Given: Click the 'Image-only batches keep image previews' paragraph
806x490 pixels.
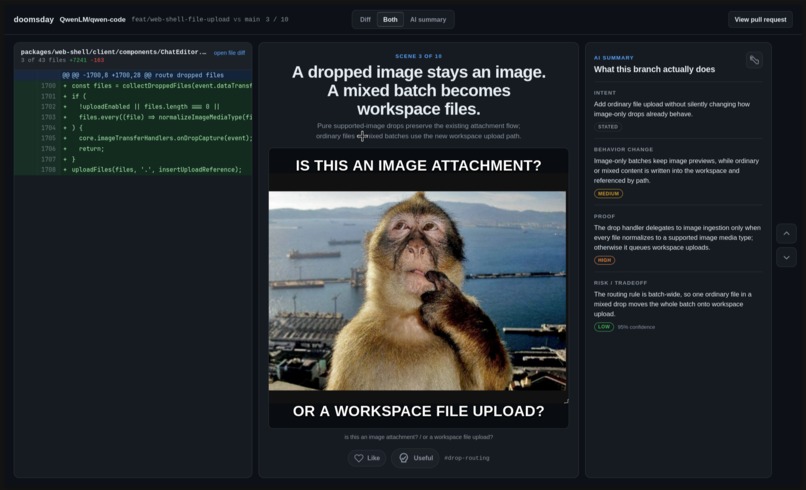Looking at the screenshot, I should tap(676, 171).
